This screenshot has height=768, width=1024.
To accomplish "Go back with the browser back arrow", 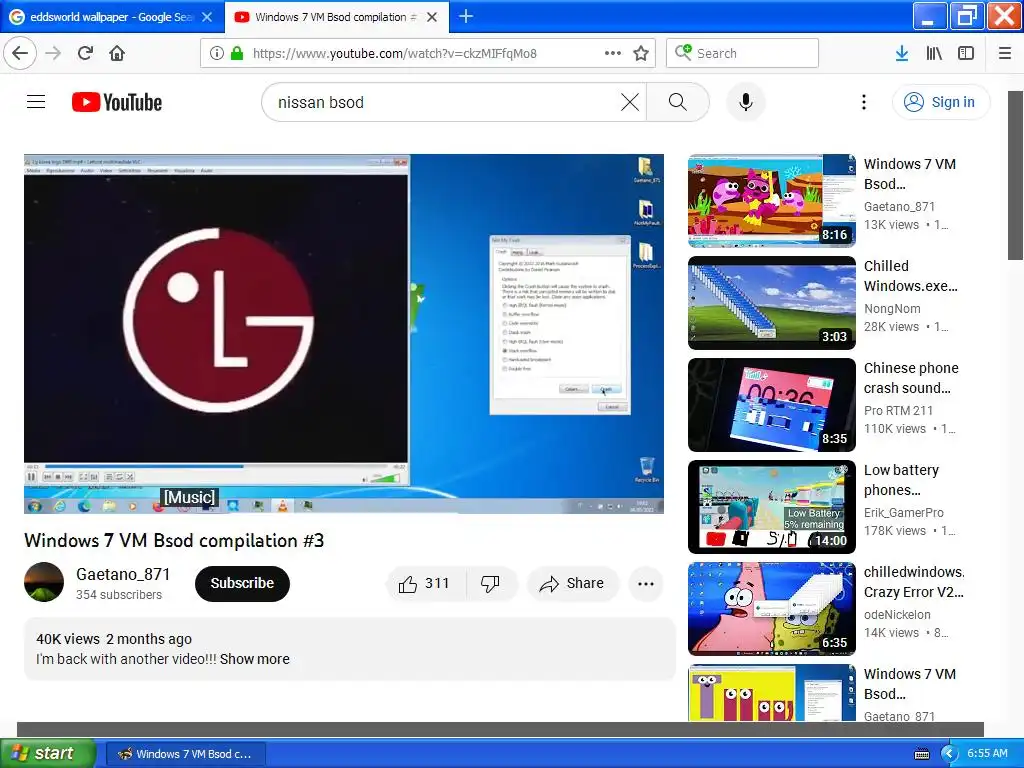I will (20, 53).
